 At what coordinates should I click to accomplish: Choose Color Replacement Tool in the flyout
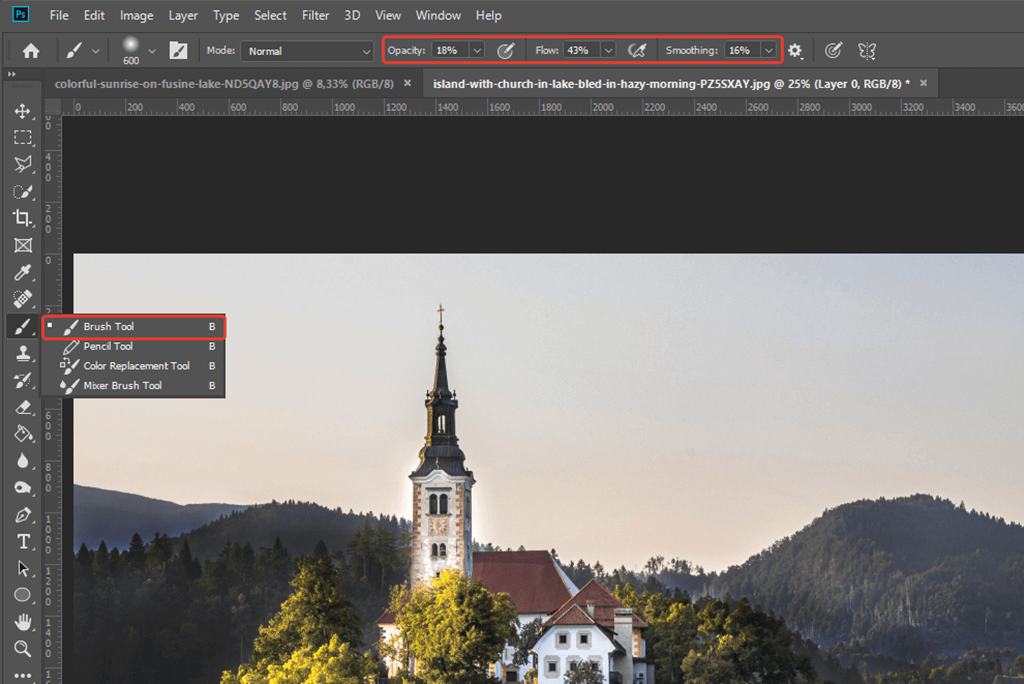(x=134, y=366)
